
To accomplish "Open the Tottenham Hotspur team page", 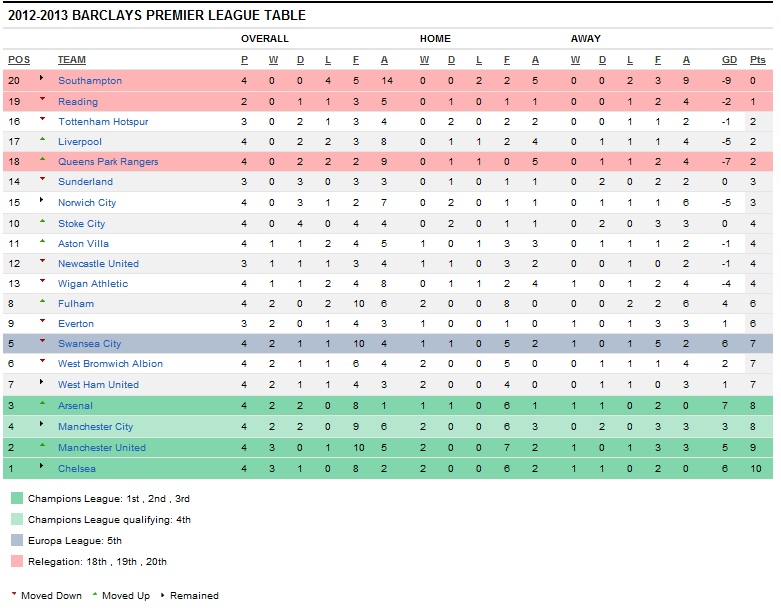I will point(103,122).
